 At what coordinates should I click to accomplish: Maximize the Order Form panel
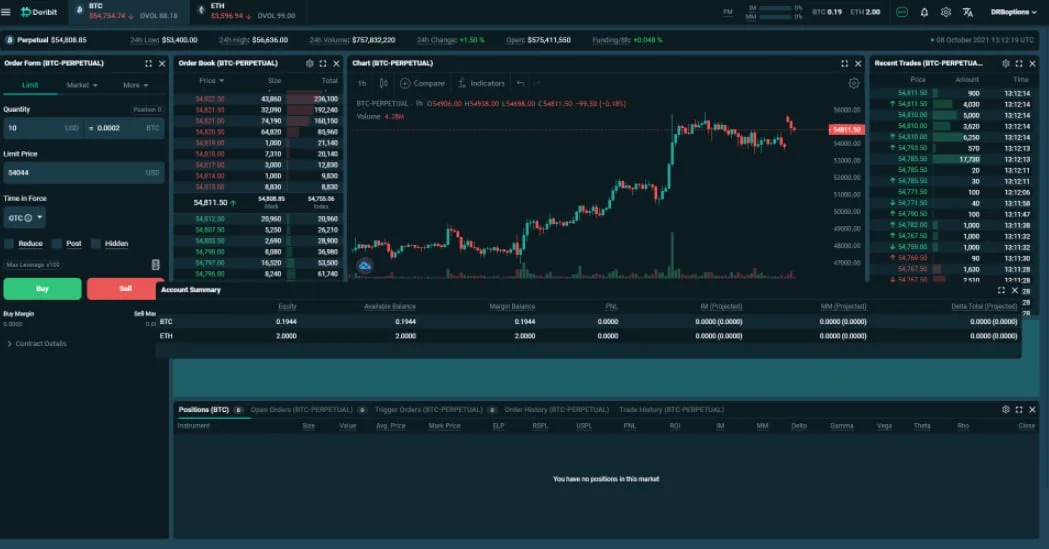click(x=149, y=64)
